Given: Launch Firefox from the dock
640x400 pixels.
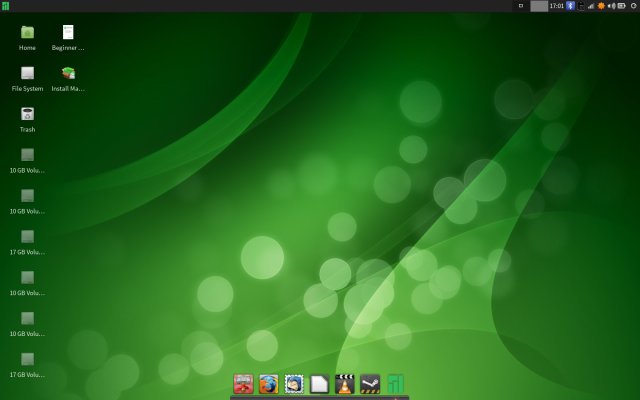Looking at the screenshot, I should (268, 384).
